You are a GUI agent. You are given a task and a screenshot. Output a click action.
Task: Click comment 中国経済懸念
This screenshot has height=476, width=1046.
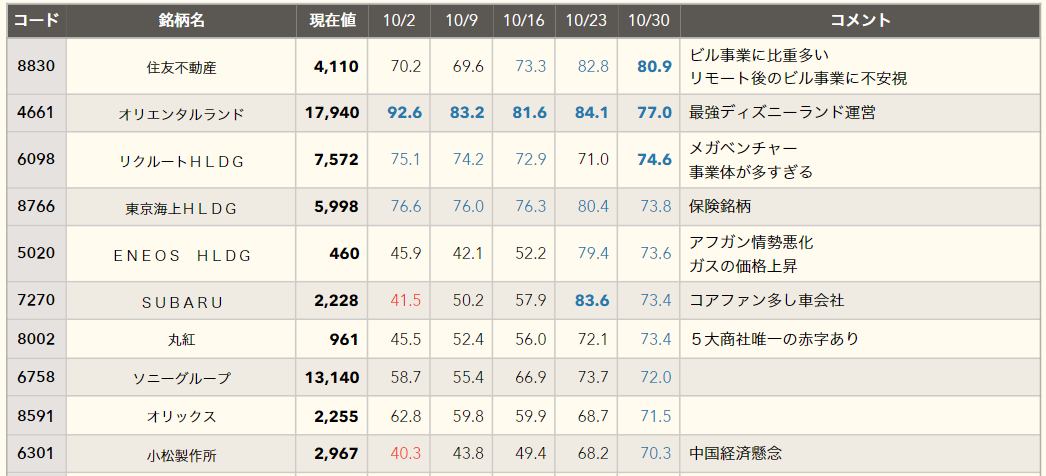[x=735, y=455]
